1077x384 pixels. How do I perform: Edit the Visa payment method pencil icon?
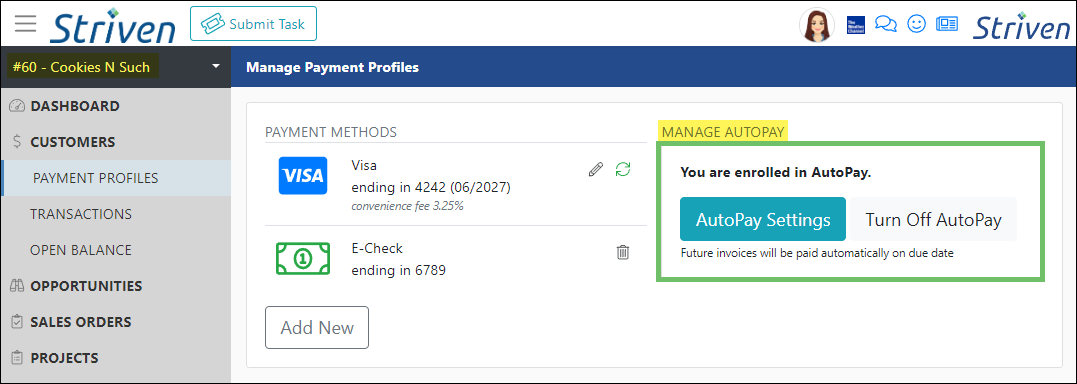coord(596,169)
